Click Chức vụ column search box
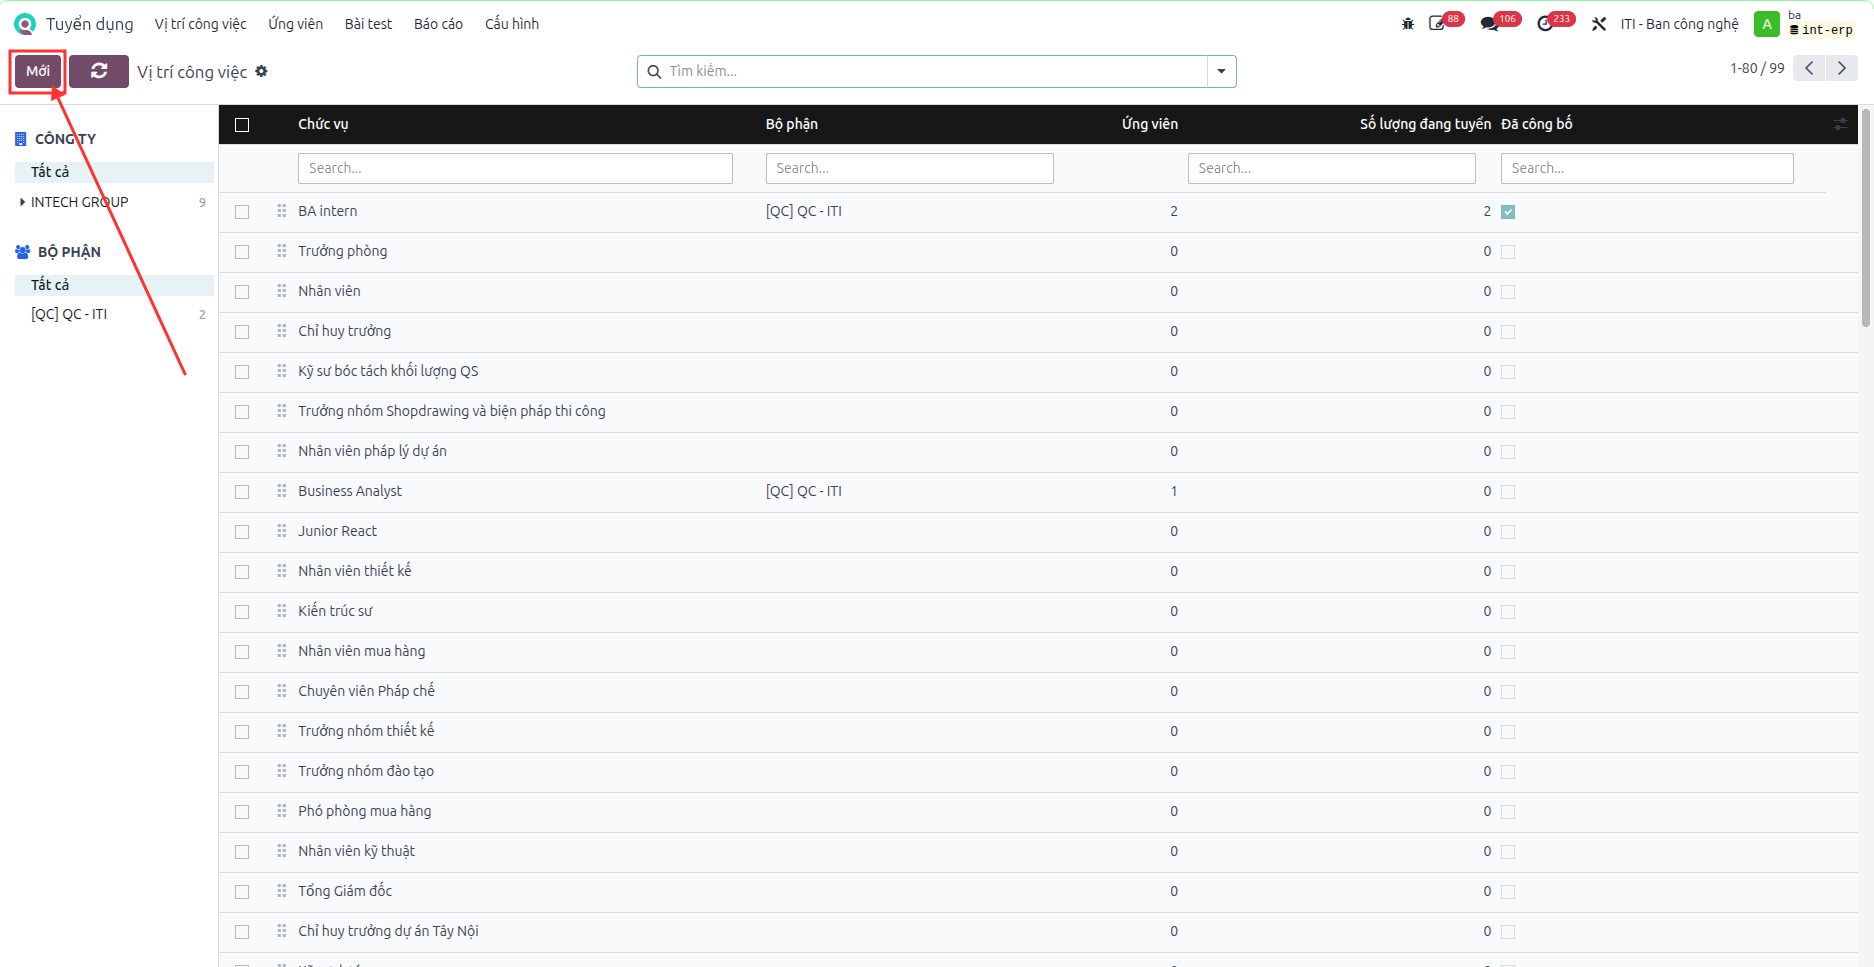 (x=515, y=168)
